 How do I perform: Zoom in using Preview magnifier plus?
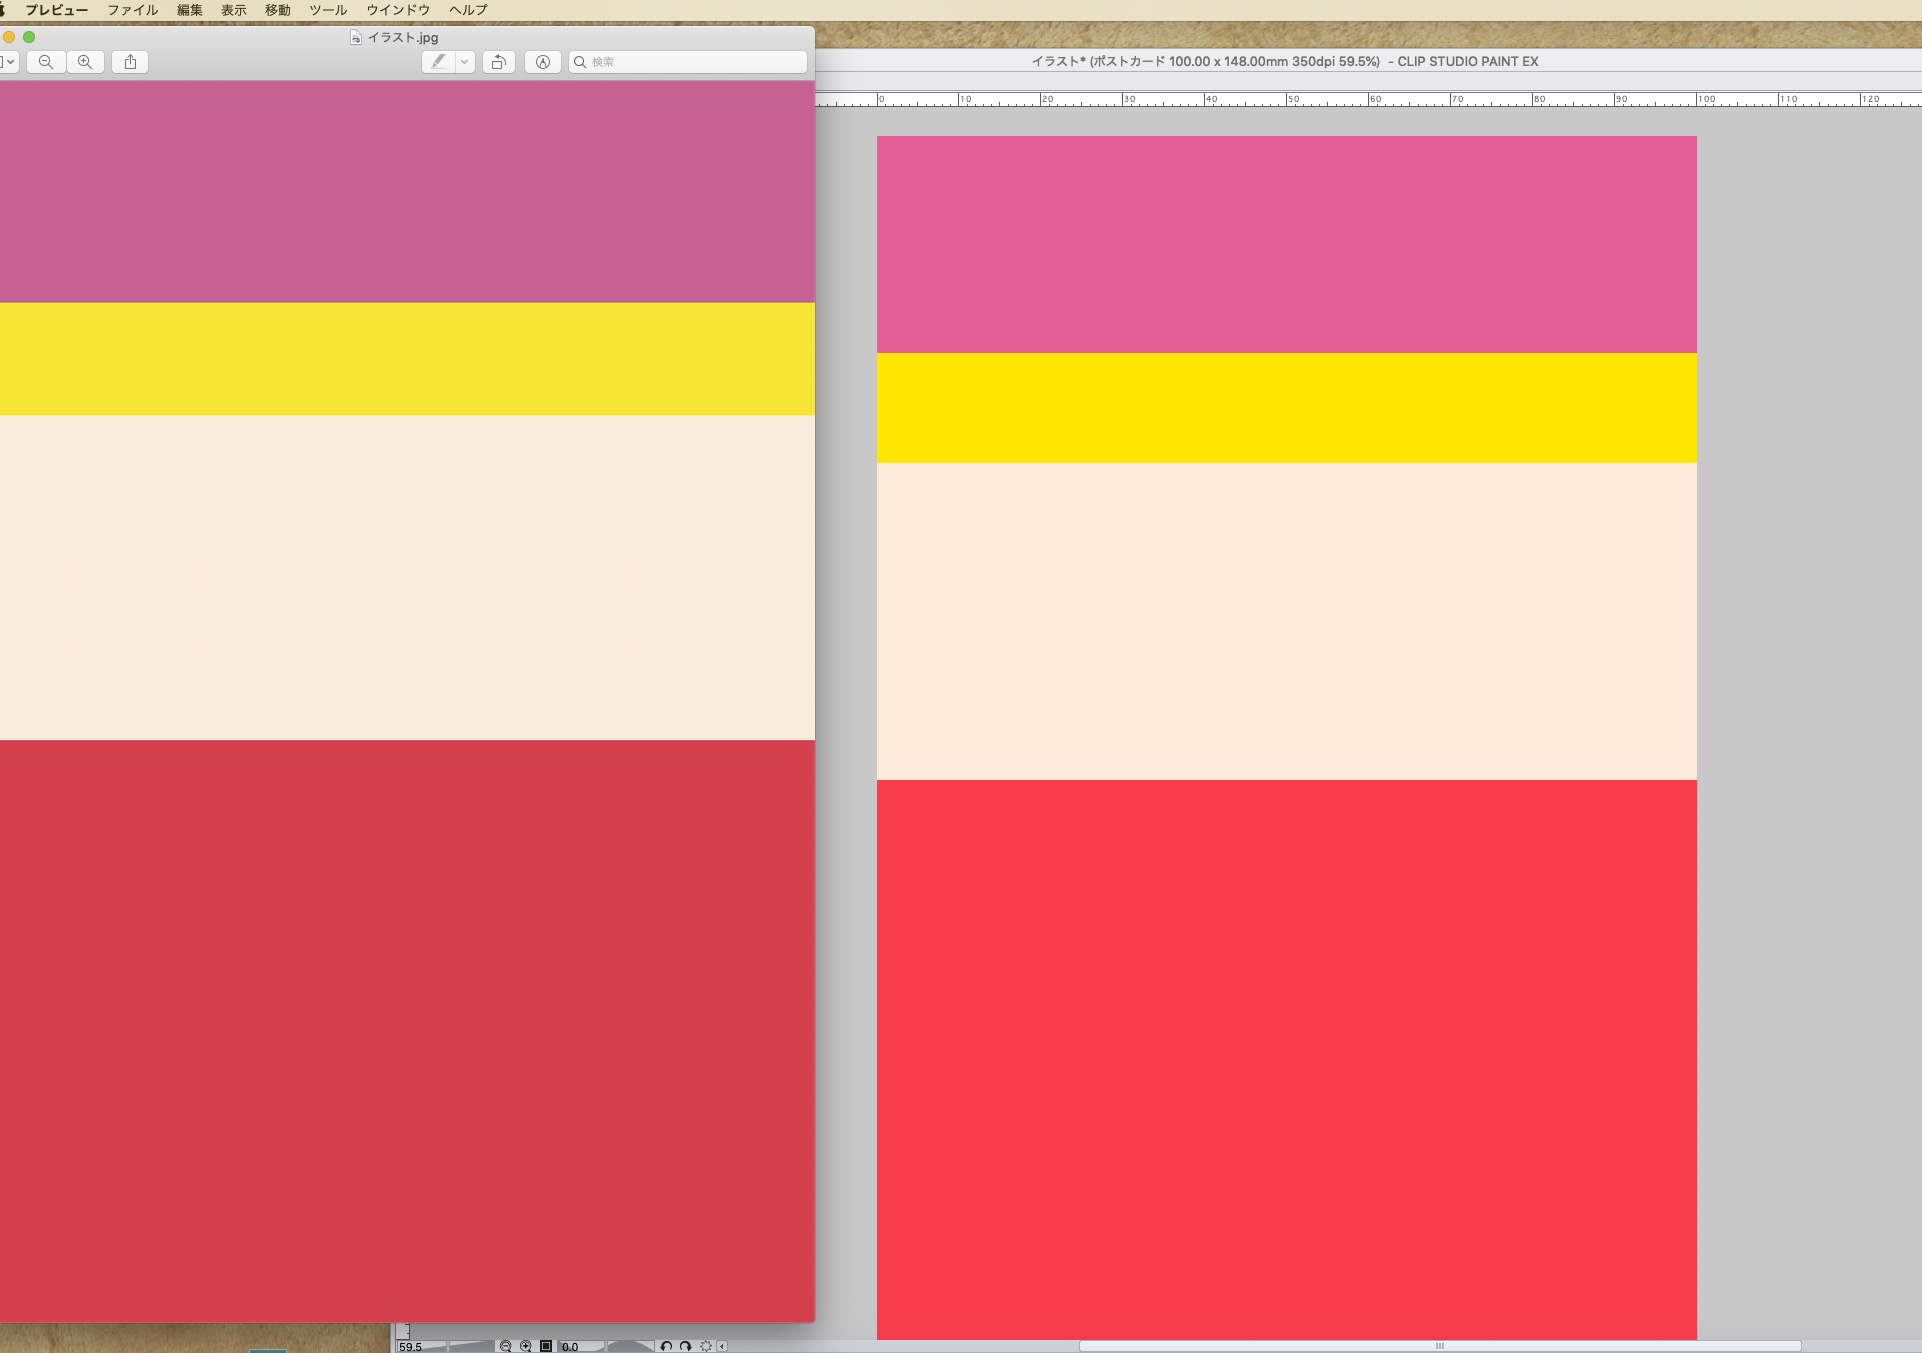[x=85, y=62]
